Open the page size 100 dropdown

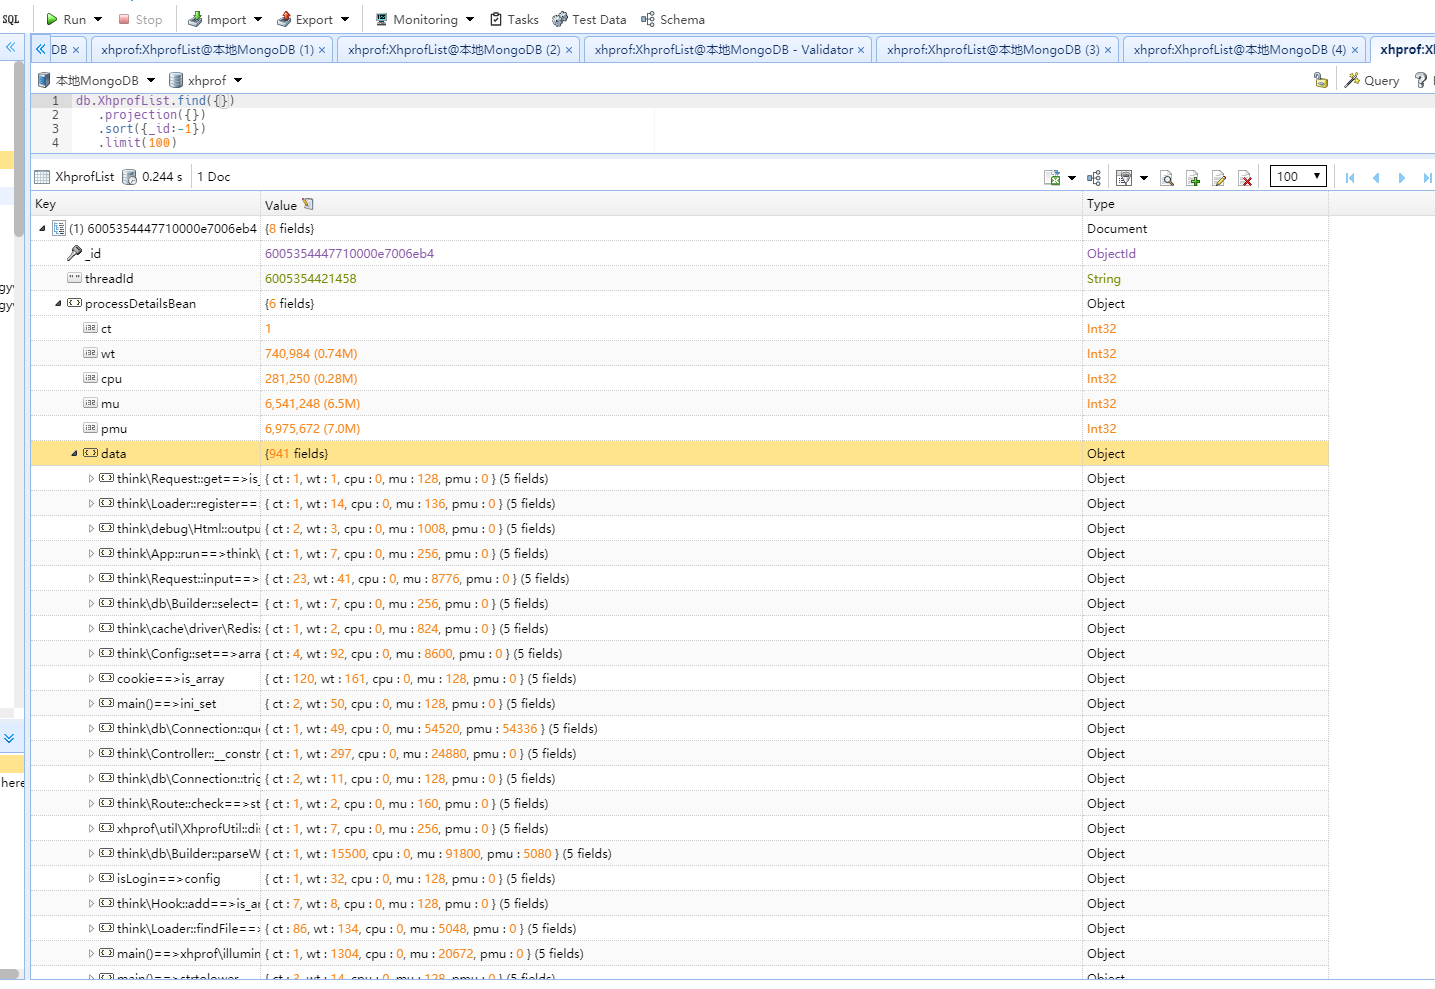(x=1298, y=176)
